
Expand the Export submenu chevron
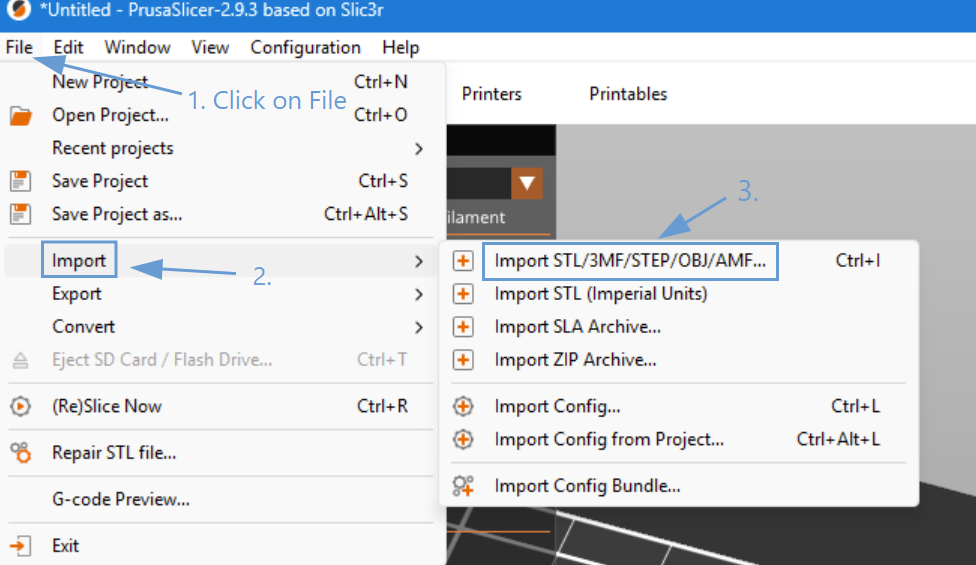tap(419, 294)
